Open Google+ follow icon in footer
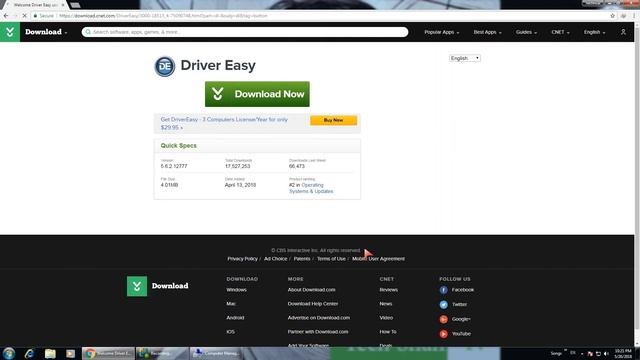The image size is (640, 360). click(x=443, y=319)
